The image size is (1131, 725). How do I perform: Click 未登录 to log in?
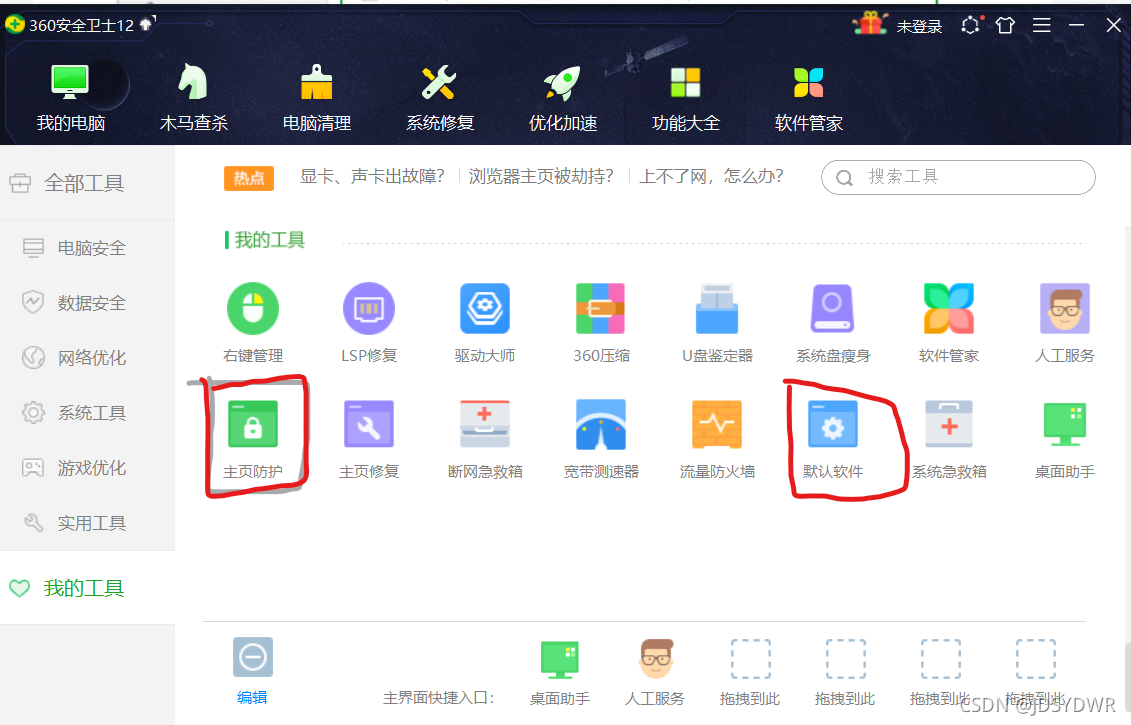(x=919, y=27)
